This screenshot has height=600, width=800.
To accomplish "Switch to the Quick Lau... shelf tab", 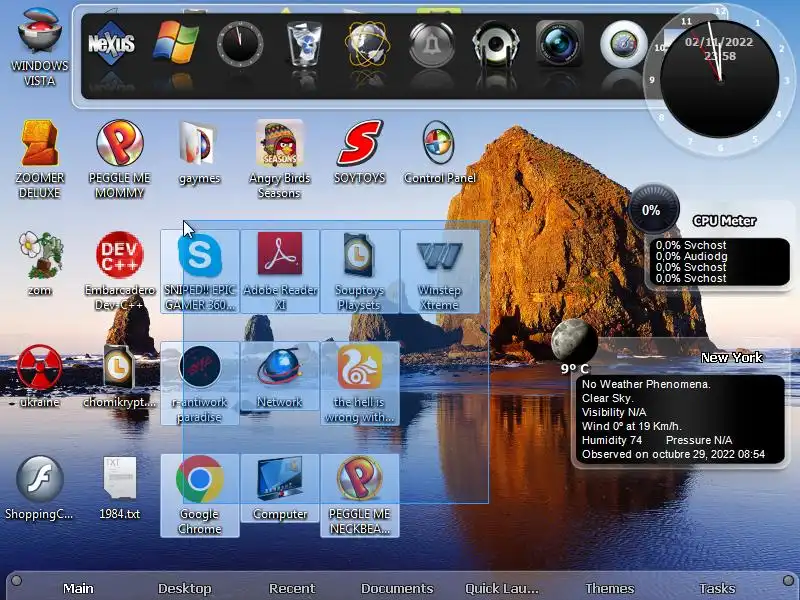I will click(502, 588).
